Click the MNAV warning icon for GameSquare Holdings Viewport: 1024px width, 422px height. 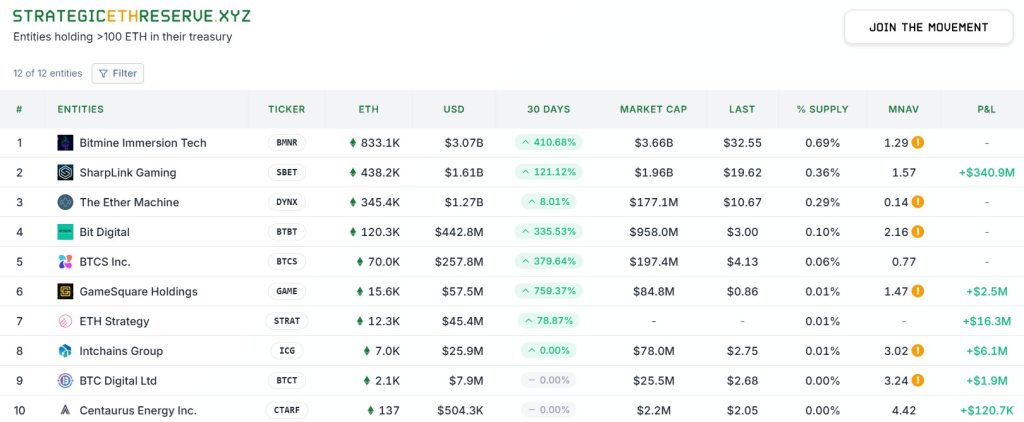coord(918,291)
